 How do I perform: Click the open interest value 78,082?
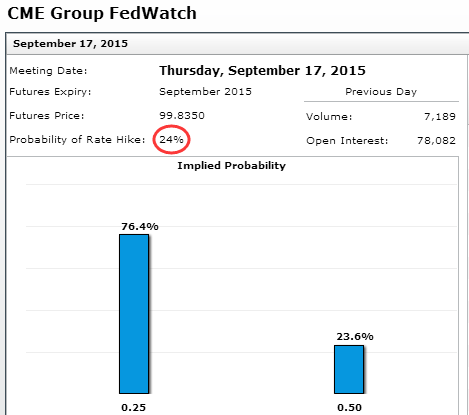click(436, 141)
